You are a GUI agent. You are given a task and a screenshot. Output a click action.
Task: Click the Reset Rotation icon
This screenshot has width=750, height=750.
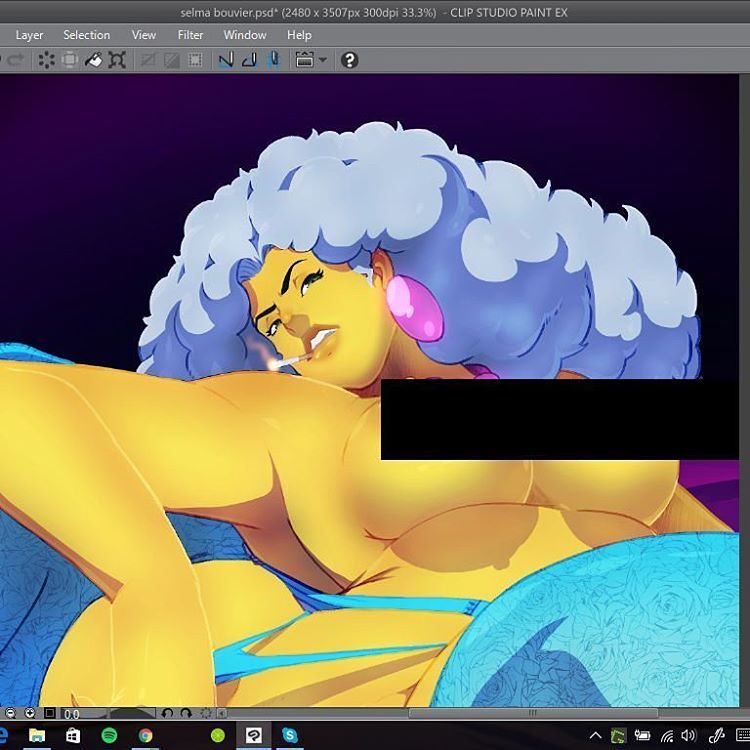206,714
